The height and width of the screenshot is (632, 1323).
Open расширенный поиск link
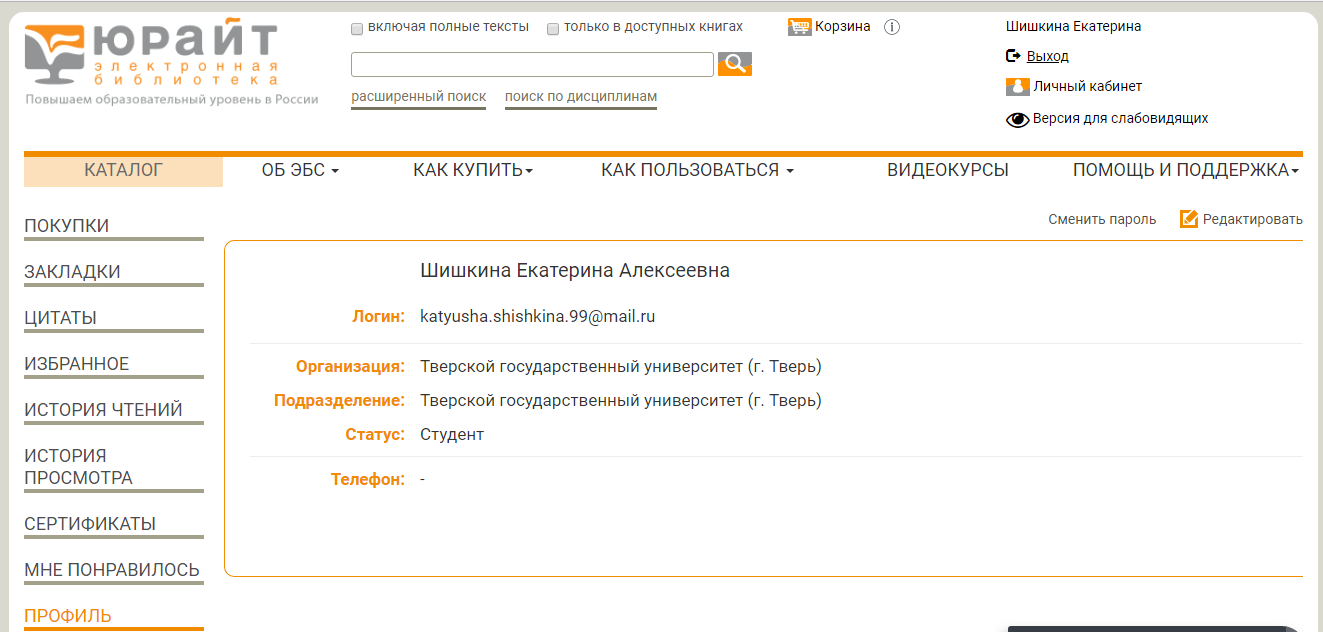click(x=417, y=96)
